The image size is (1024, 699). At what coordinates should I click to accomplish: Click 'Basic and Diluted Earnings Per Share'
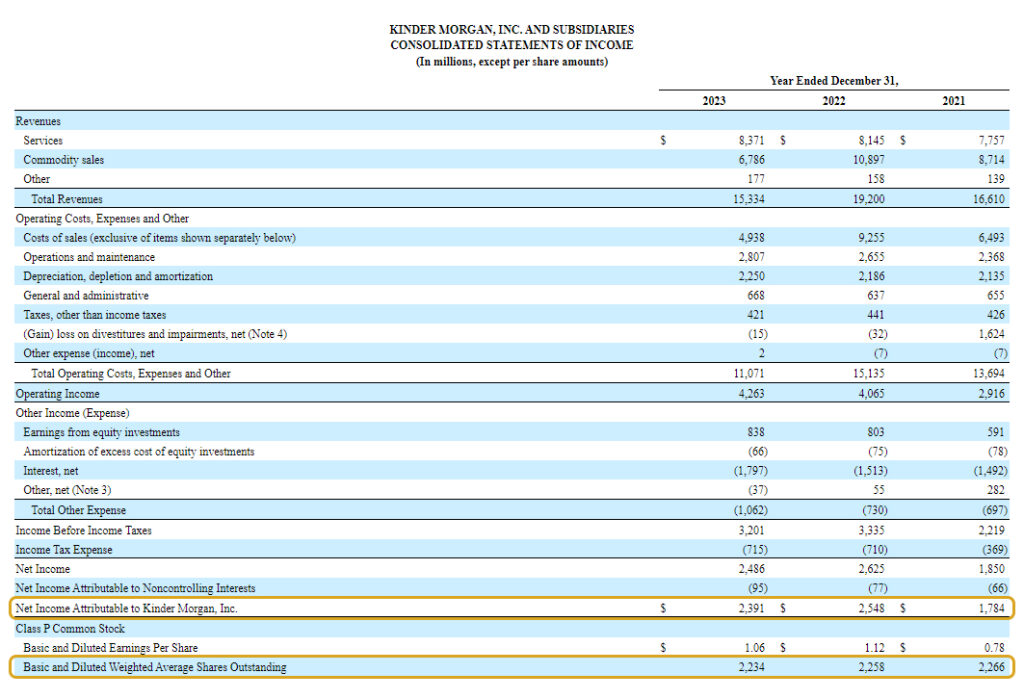click(x=110, y=648)
